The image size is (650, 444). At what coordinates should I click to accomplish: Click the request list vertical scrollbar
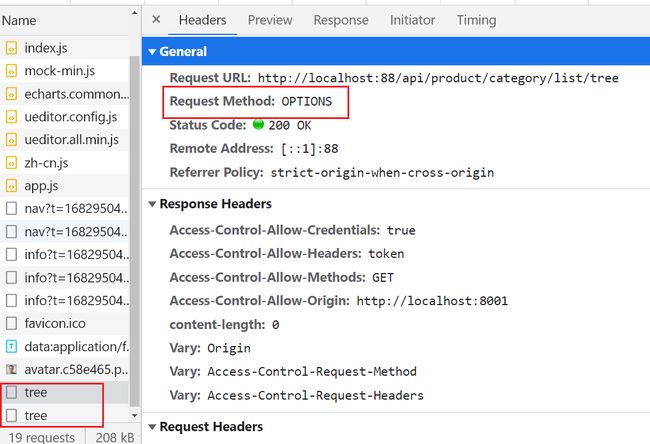tap(135, 200)
